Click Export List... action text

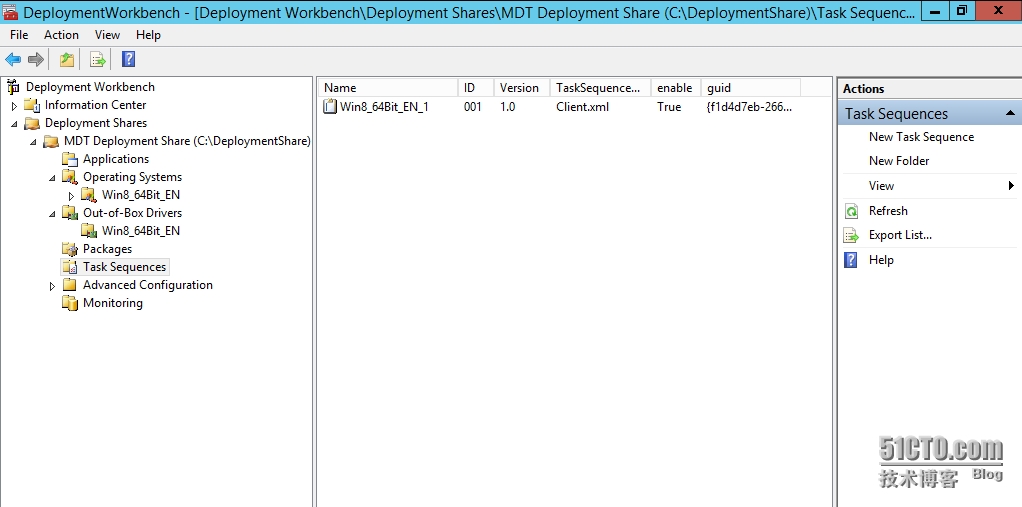click(900, 235)
